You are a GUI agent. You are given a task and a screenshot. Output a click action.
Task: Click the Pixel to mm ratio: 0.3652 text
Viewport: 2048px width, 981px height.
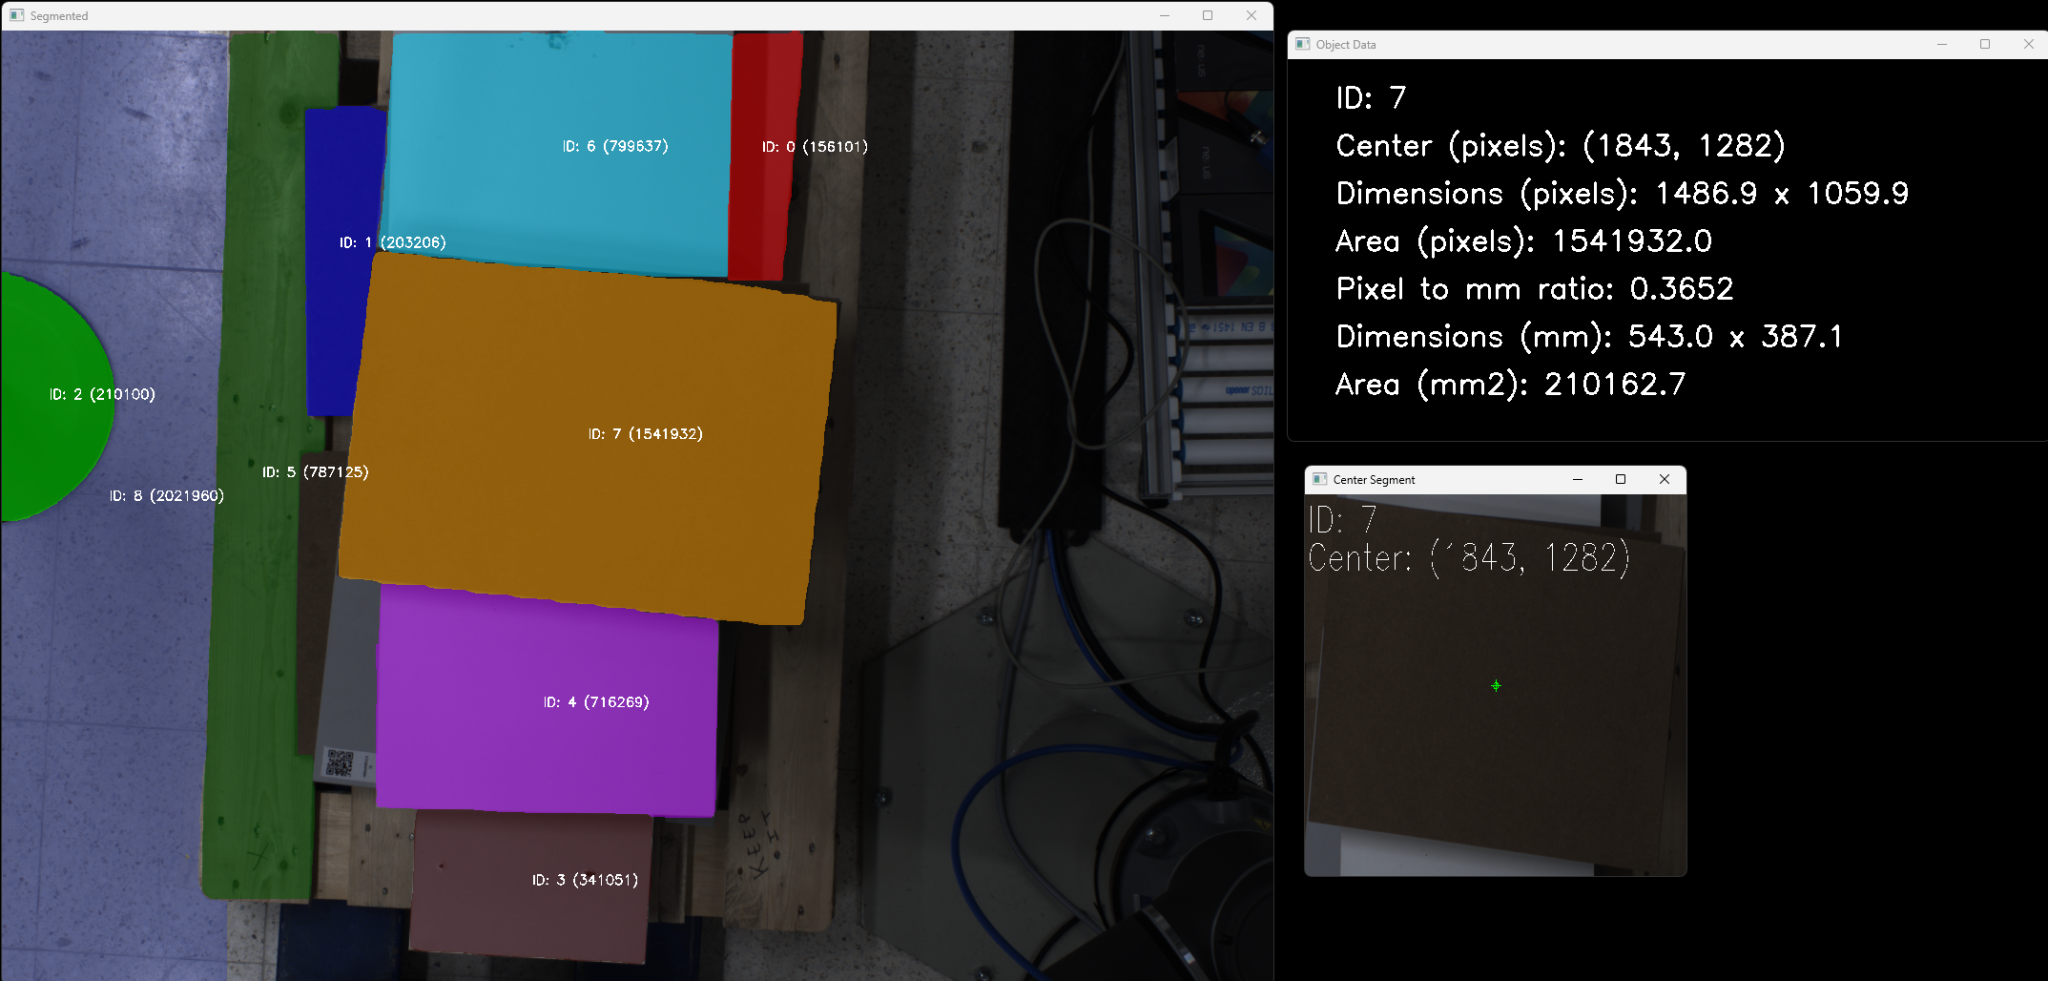point(1534,289)
